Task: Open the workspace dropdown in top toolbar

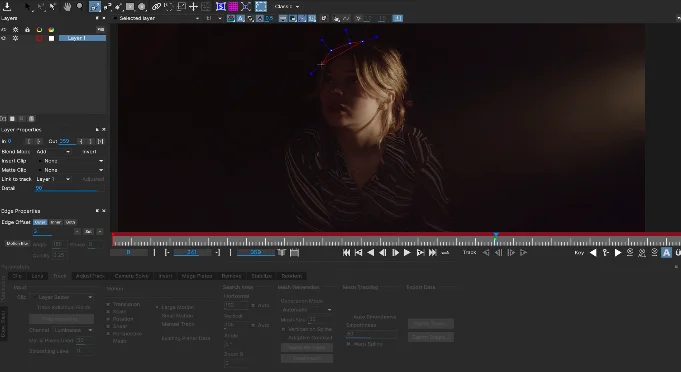Action: click(287, 7)
